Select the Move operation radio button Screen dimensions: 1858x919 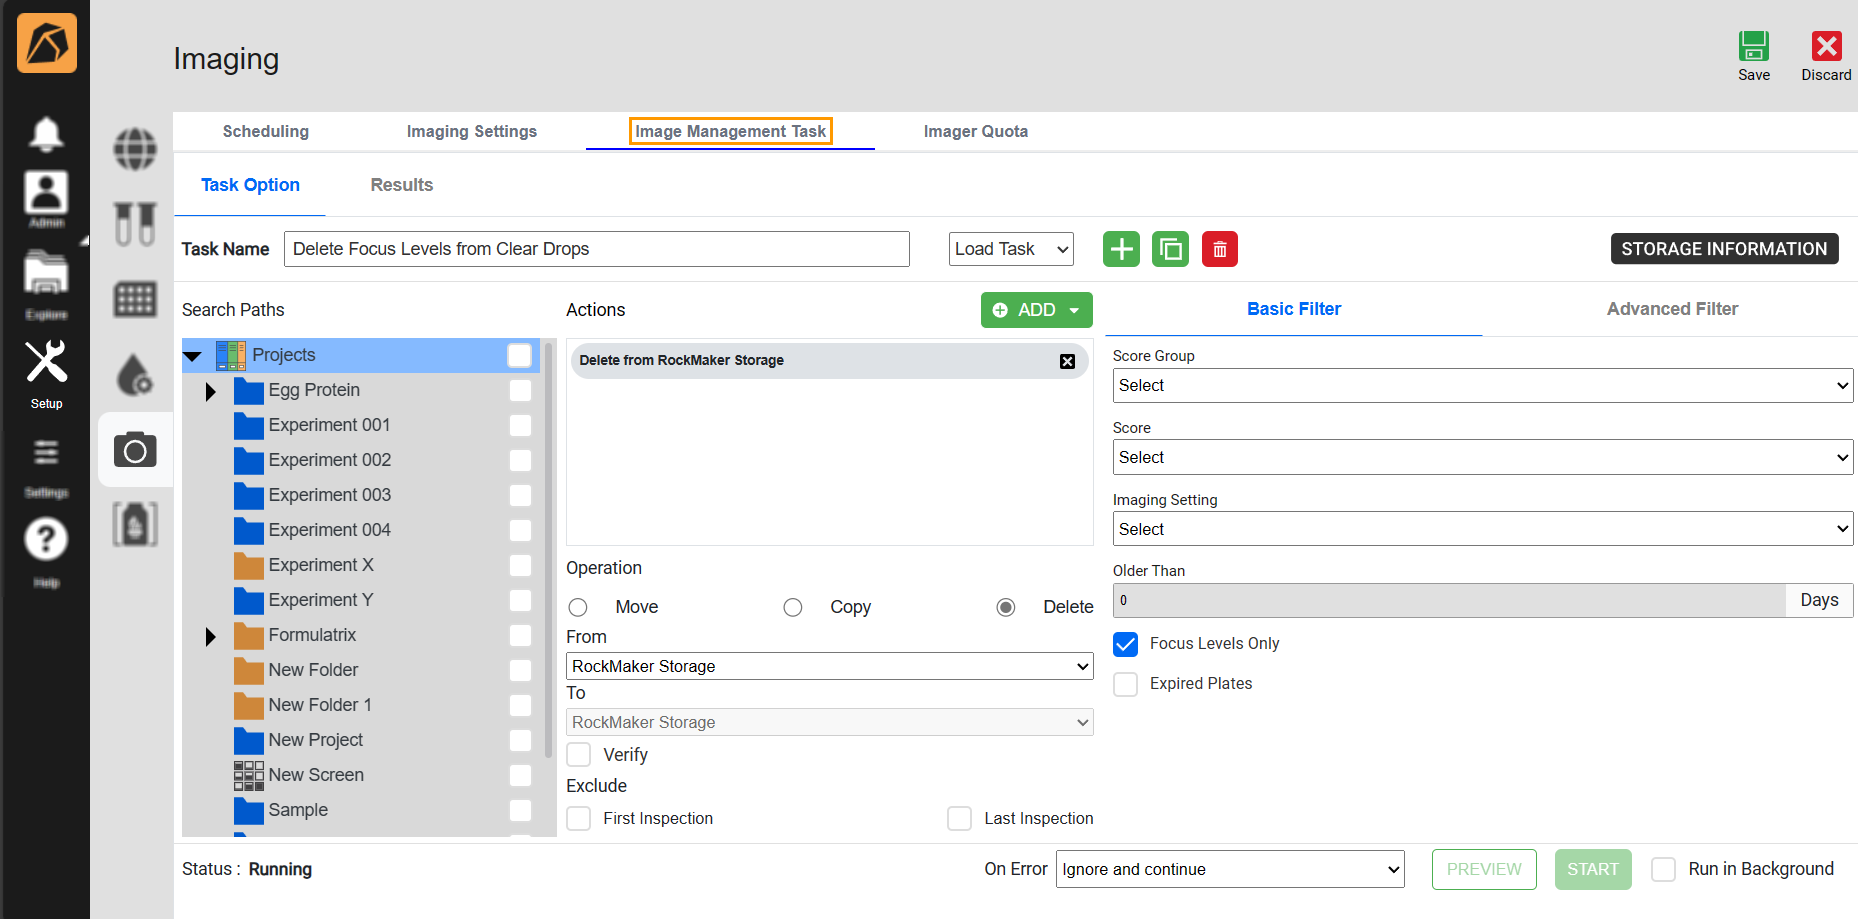578,608
